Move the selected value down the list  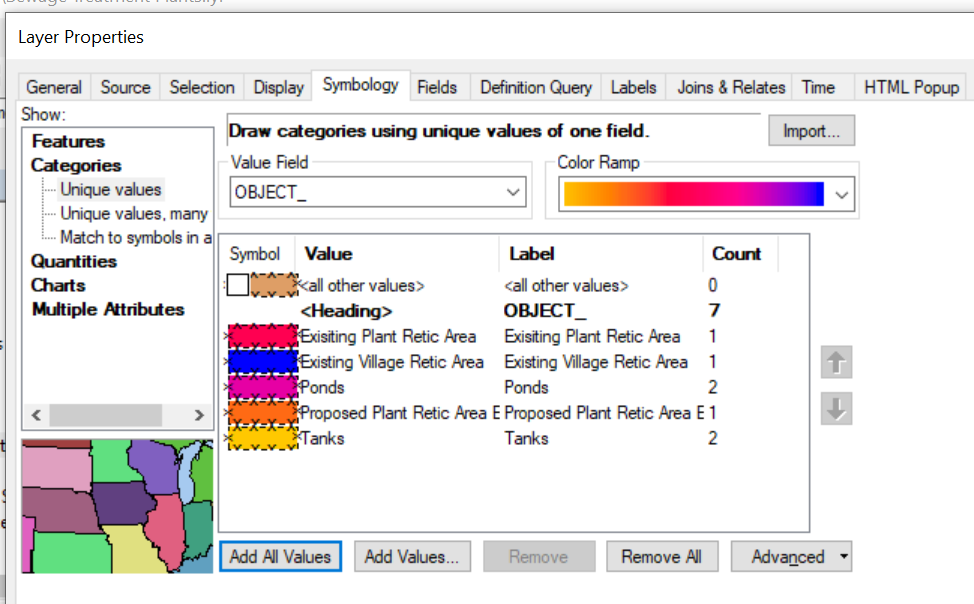(836, 408)
